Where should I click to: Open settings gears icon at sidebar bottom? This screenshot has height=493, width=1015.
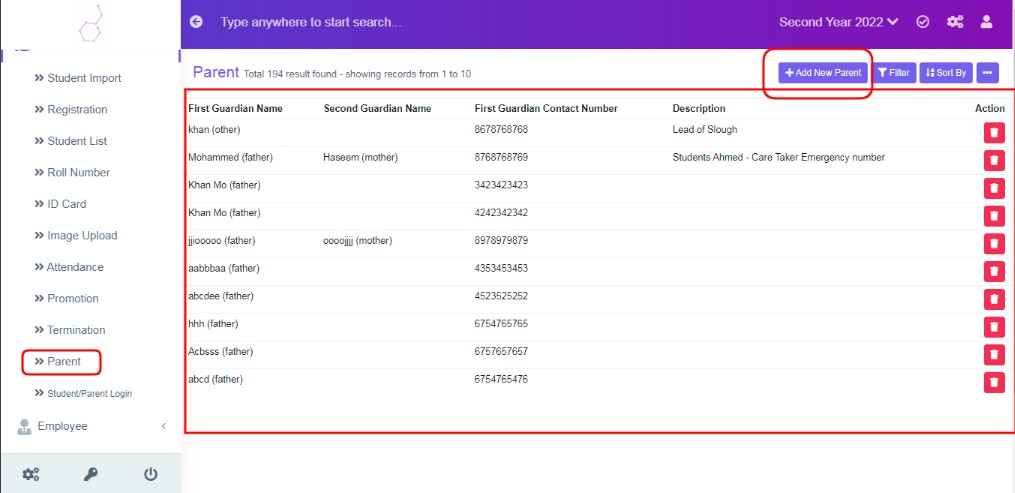click(x=30, y=474)
